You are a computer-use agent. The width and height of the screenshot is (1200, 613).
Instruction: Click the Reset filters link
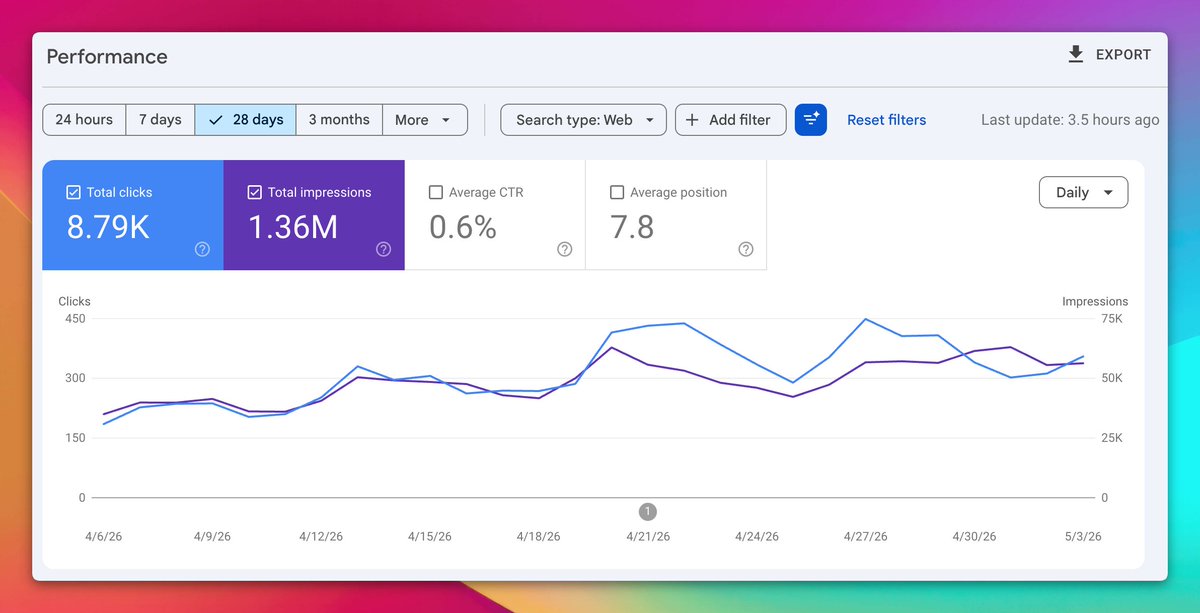pyautogui.click(x=887, y=120)
